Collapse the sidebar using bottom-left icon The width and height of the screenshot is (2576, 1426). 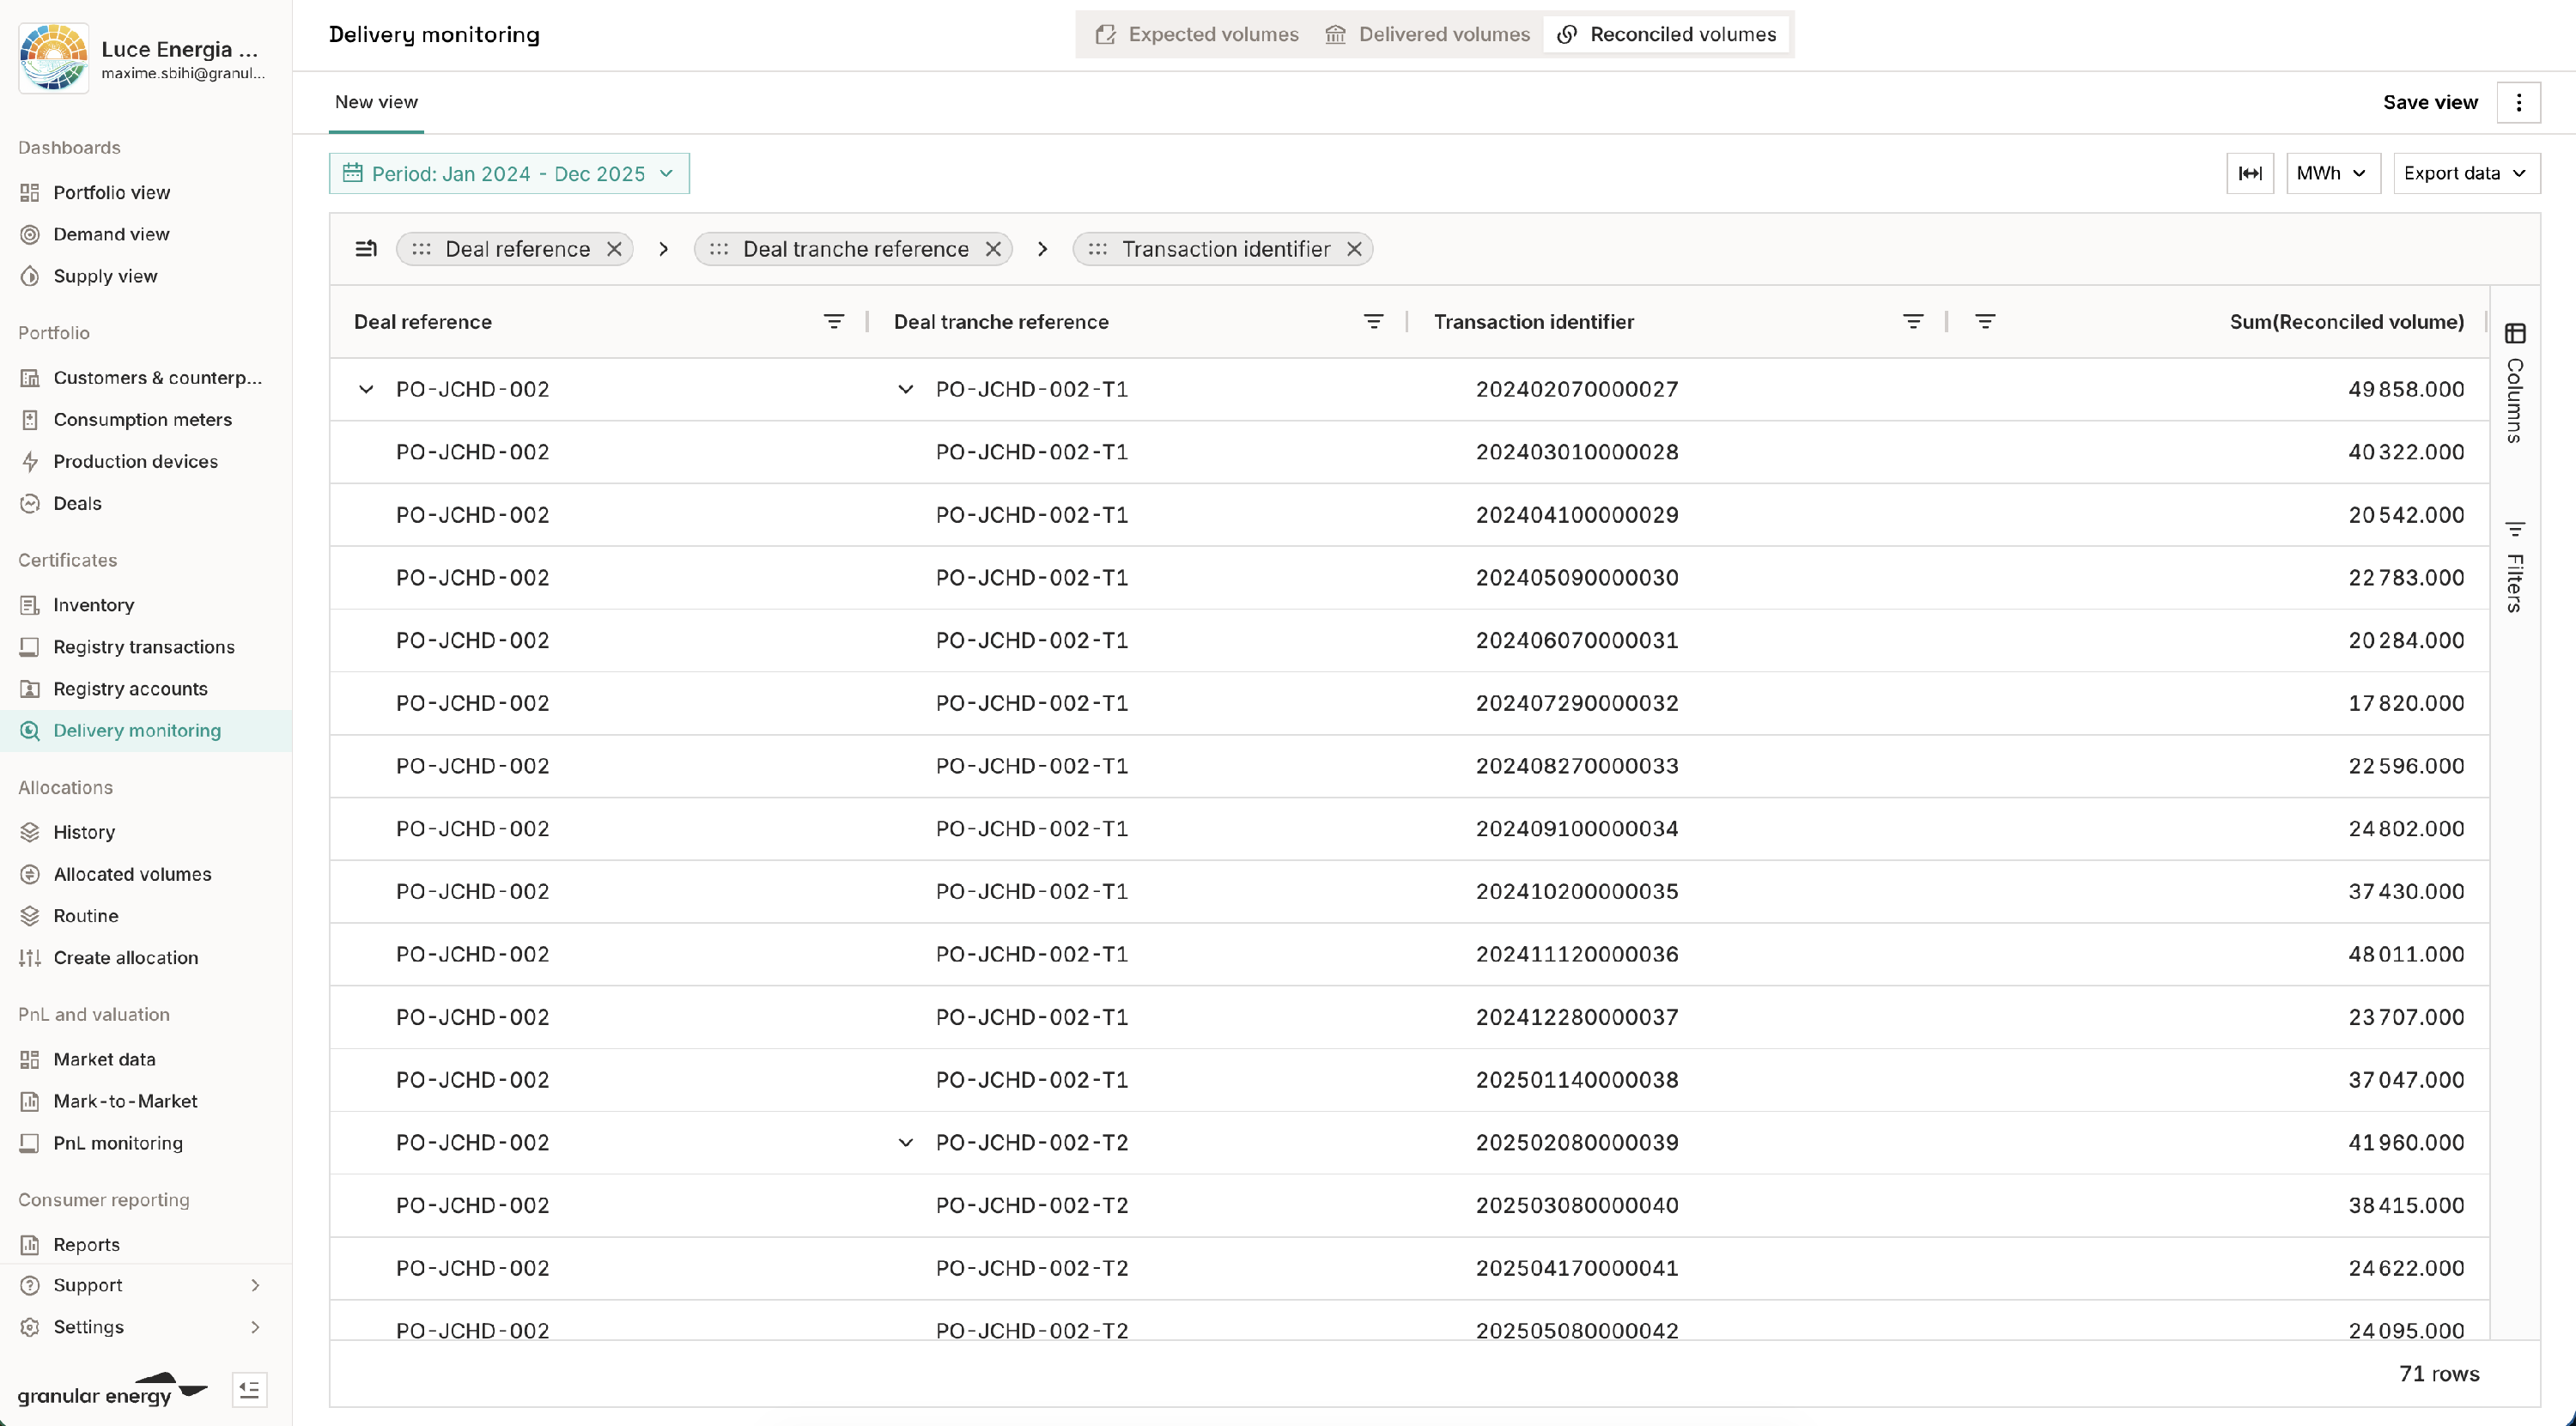[x=249, y=1389]
